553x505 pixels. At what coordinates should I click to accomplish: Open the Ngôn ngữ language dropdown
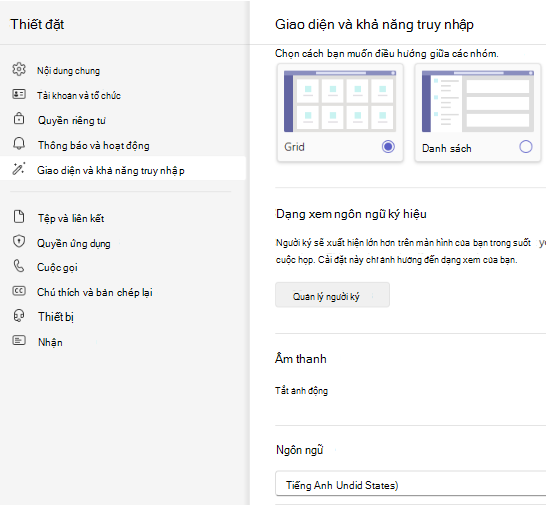[411, 483]
